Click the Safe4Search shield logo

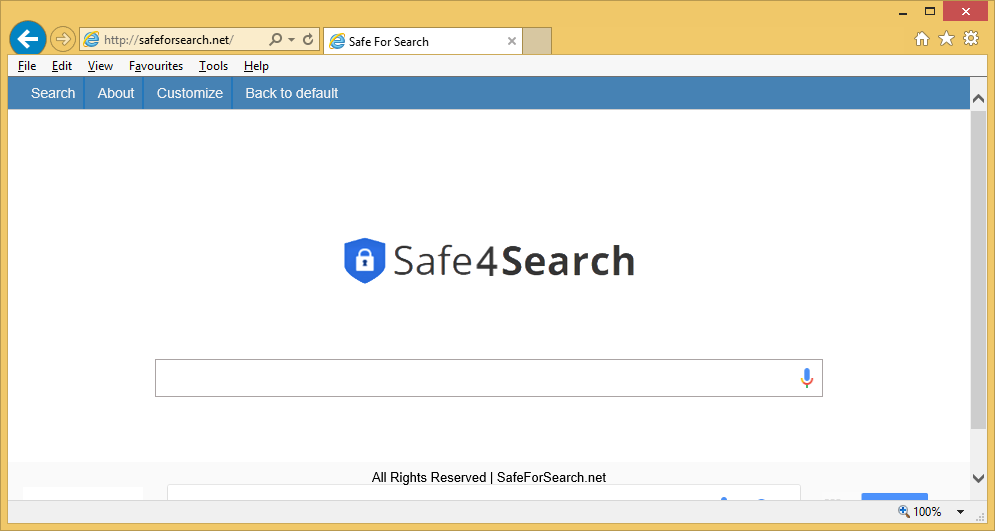coord(364,261)
